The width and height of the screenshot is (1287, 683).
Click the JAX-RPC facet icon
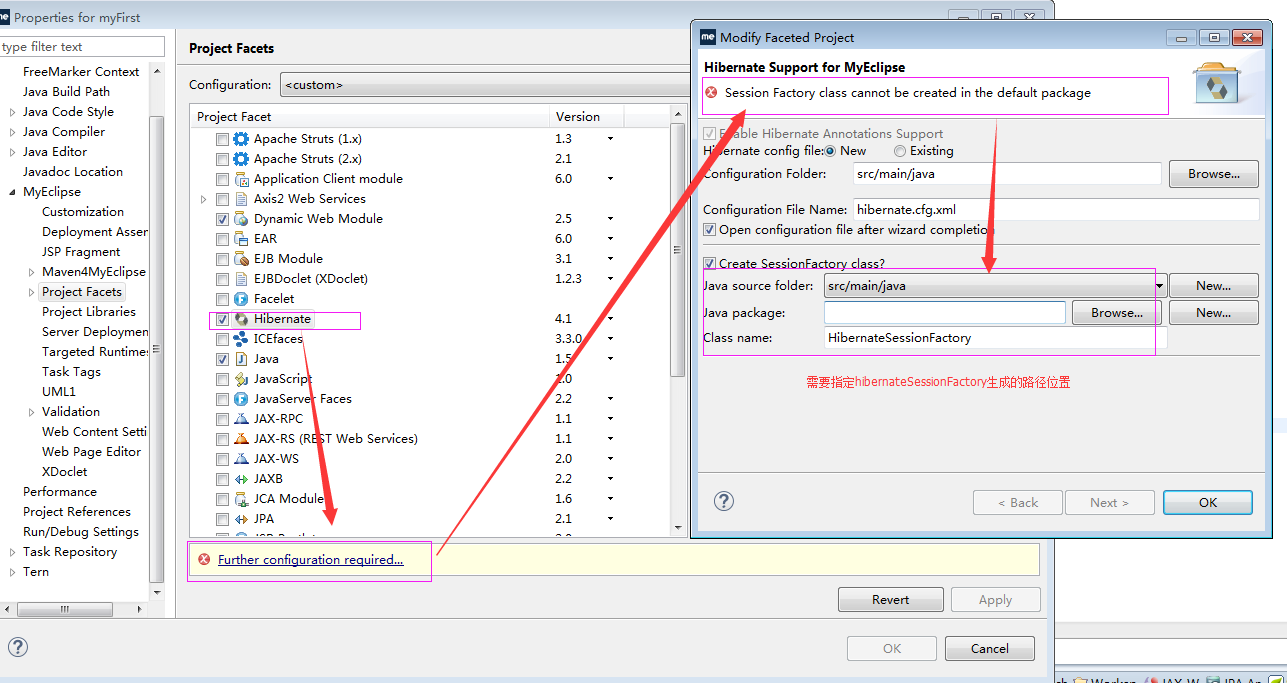(241, 419)
